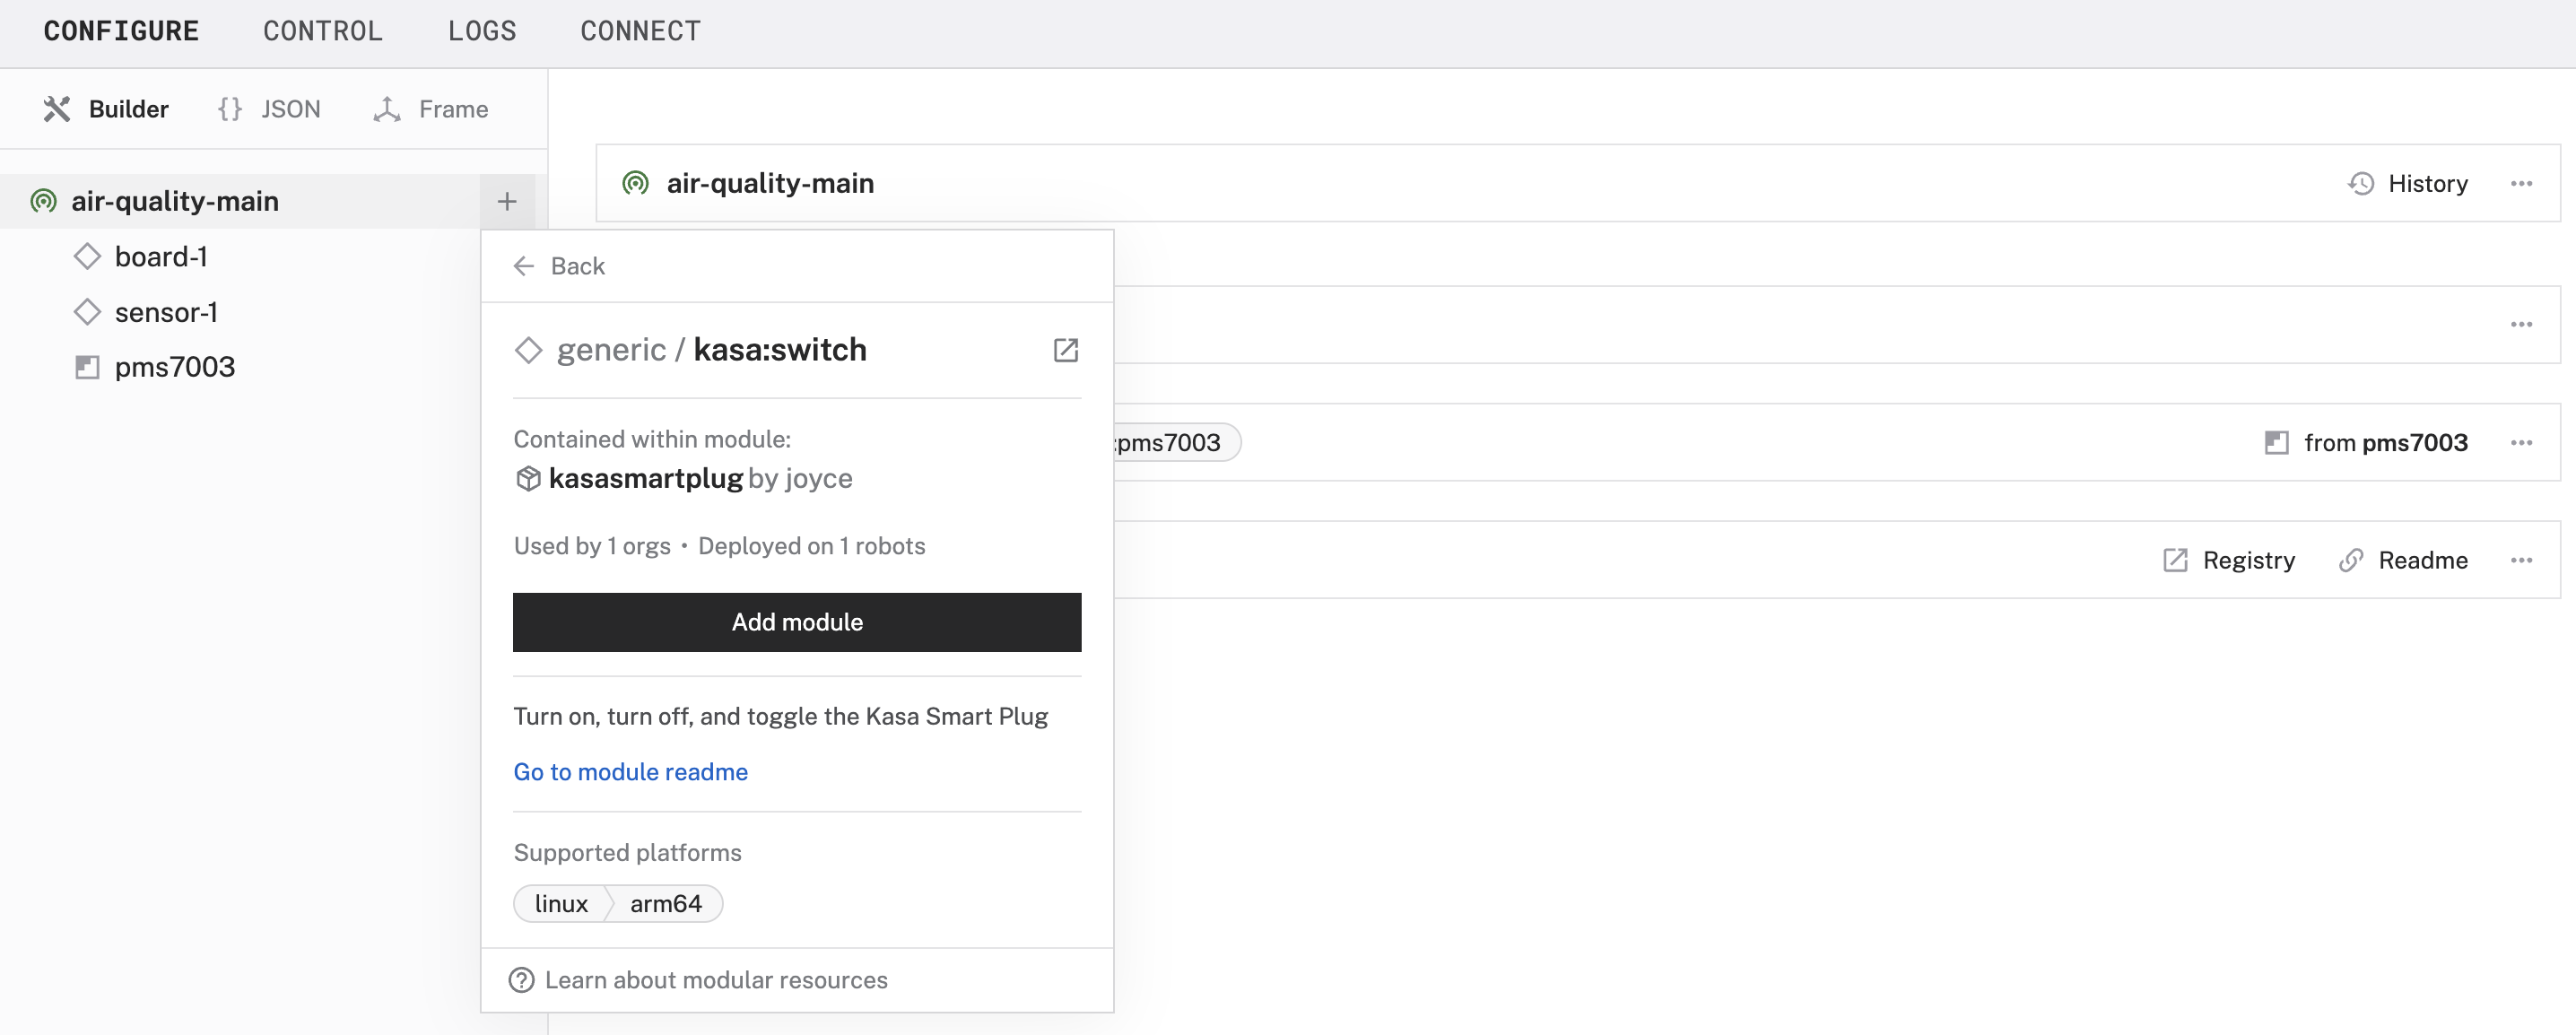Open kasa:switch in external link icon
2576x1035 pixels.
(1065, 350)
